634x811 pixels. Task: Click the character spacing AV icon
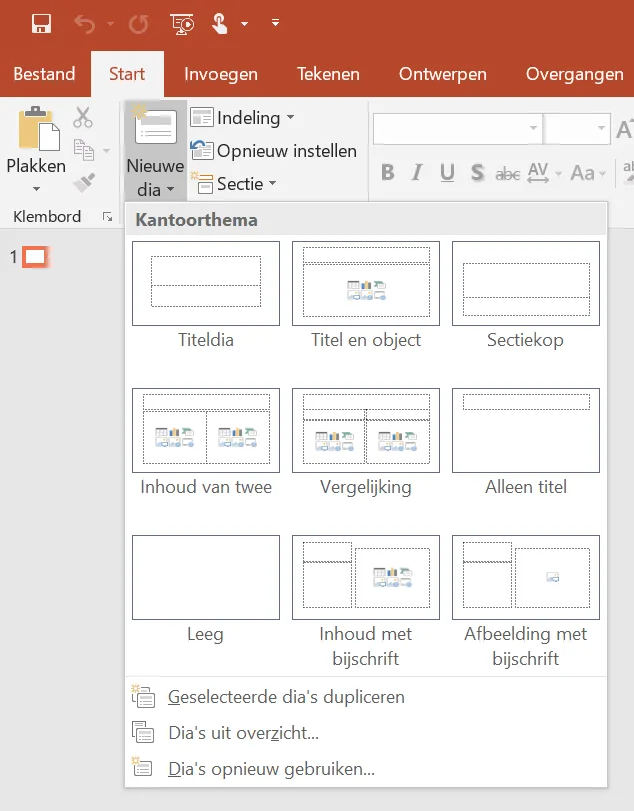(538, 172)
